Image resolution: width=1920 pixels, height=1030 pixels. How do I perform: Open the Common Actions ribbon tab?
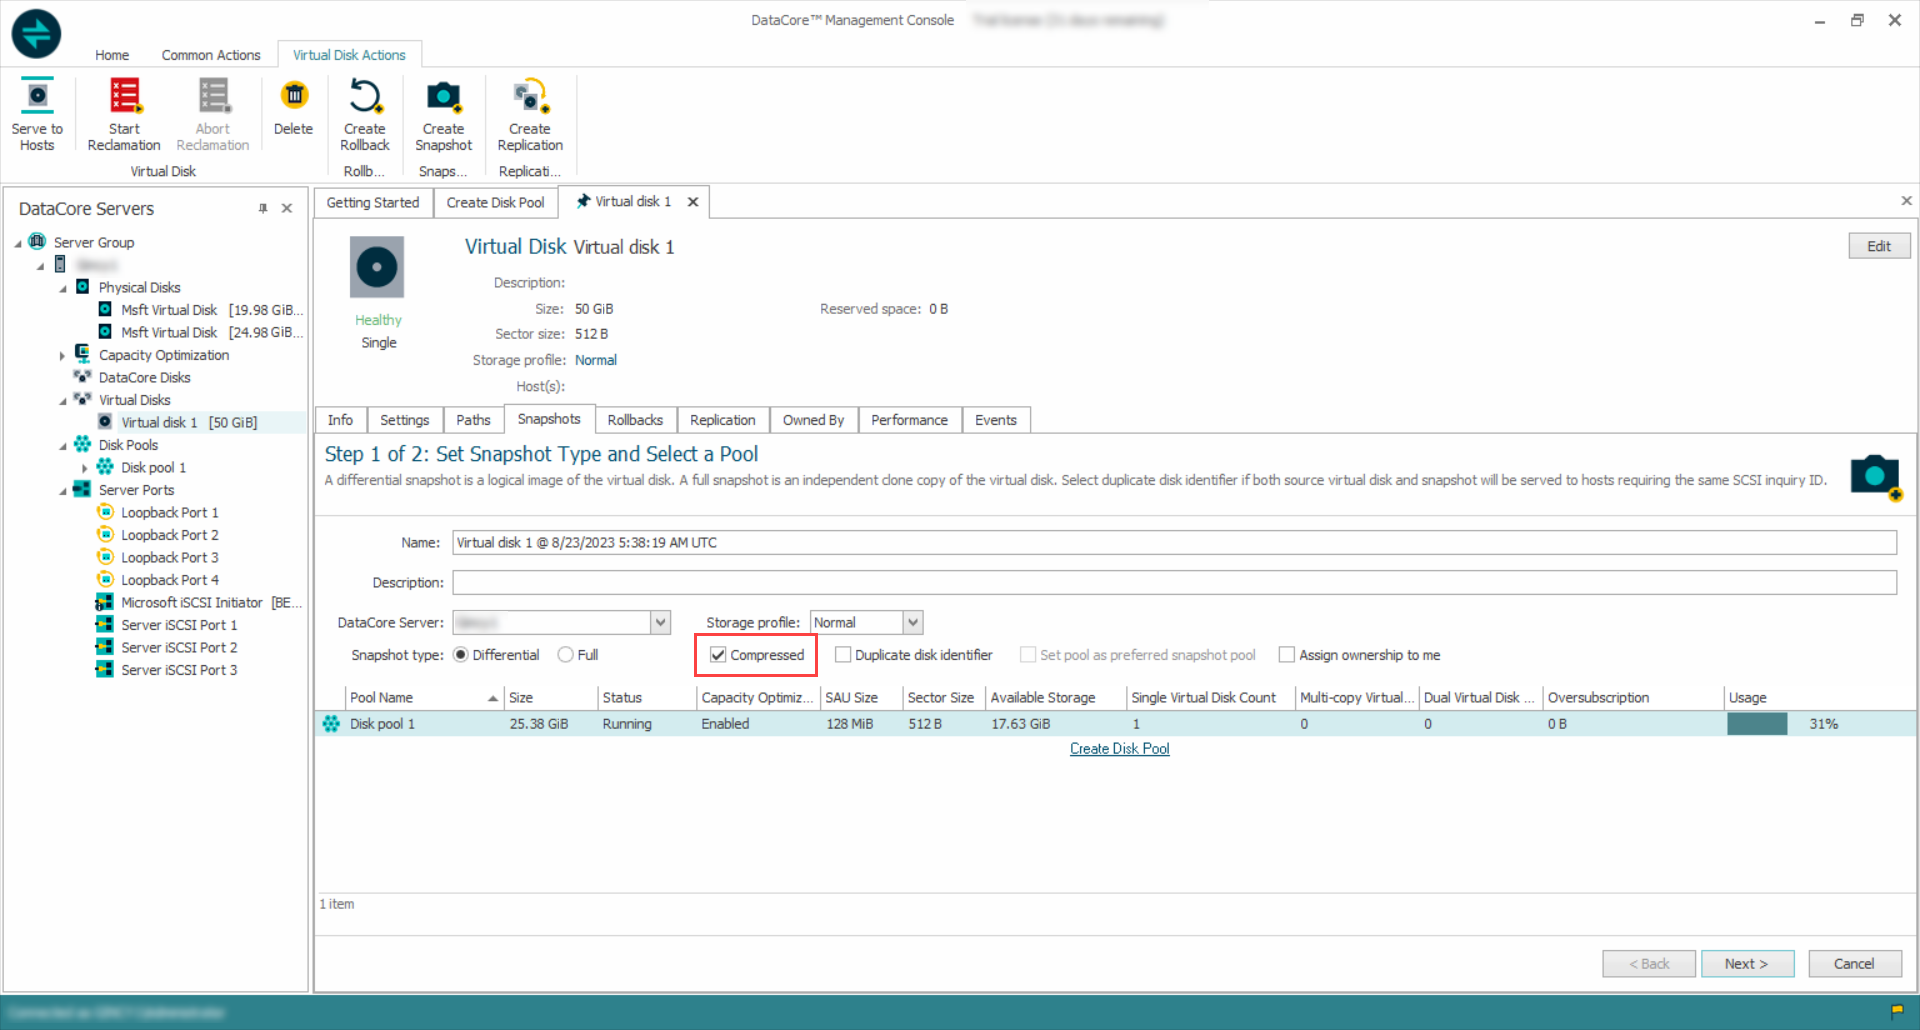click(x=211, y=55)
